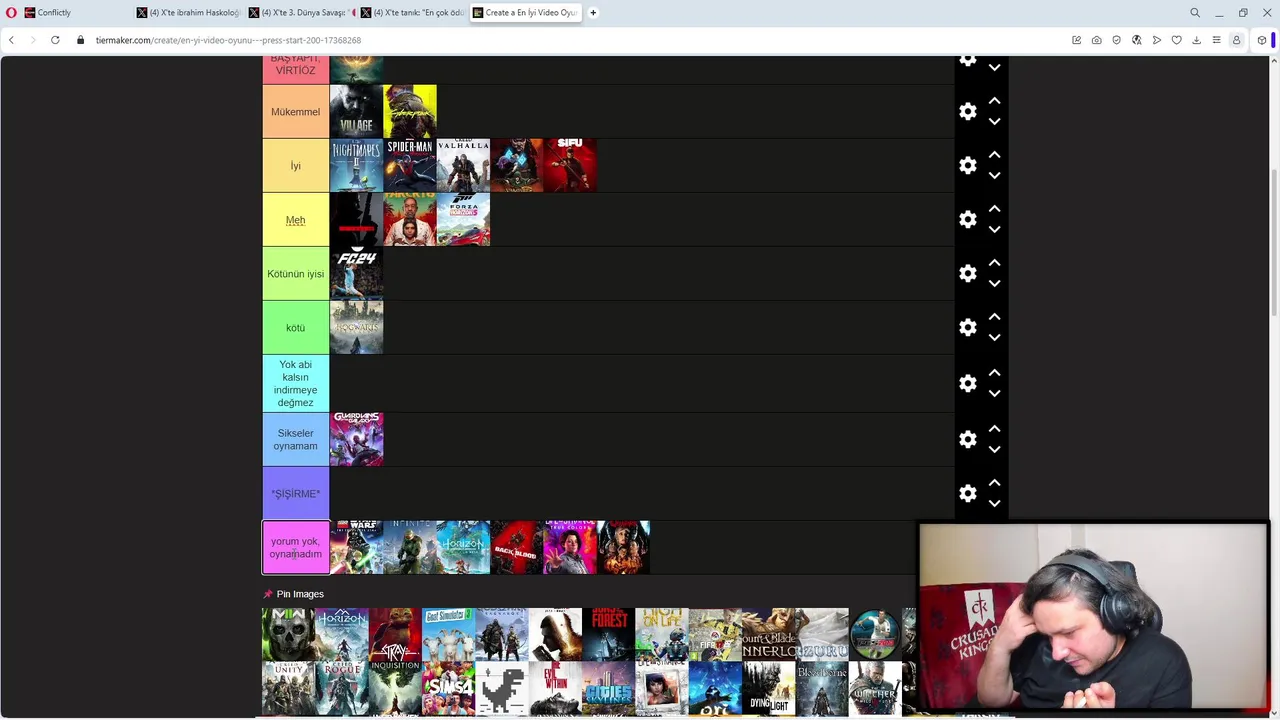Click the tab search magnifier icon
Viewport: 1280px width, 720px height.
(x=1195, y=13)
